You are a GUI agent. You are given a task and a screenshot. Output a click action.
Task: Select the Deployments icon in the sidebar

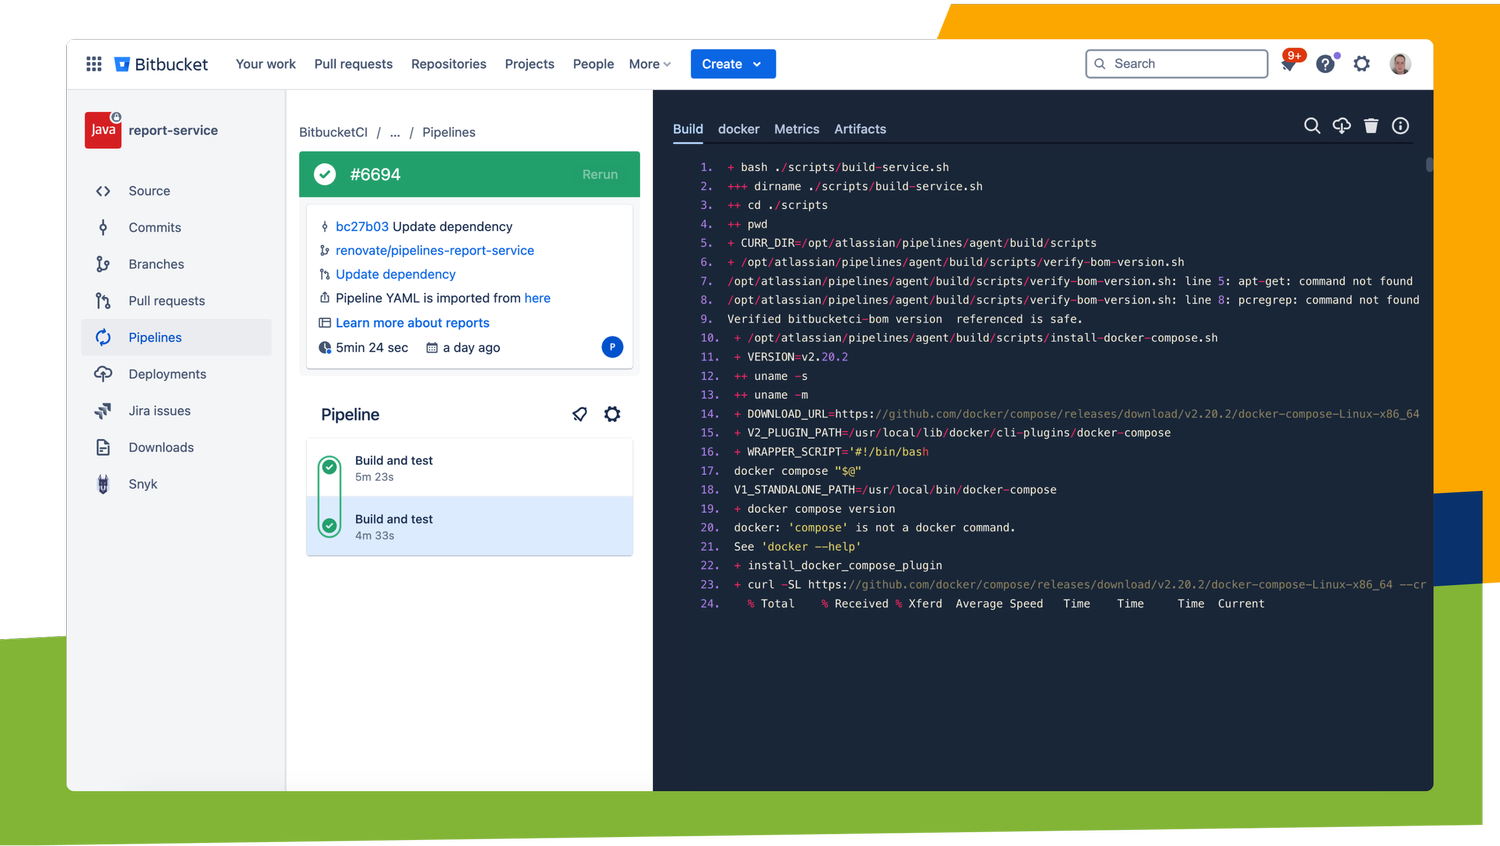pyautogui.click(x=104, y=373)
